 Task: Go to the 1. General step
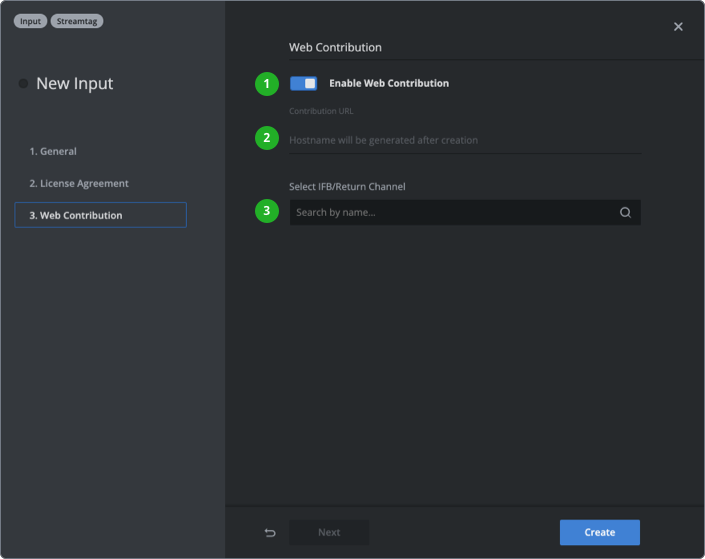click(x=53, y=151)
